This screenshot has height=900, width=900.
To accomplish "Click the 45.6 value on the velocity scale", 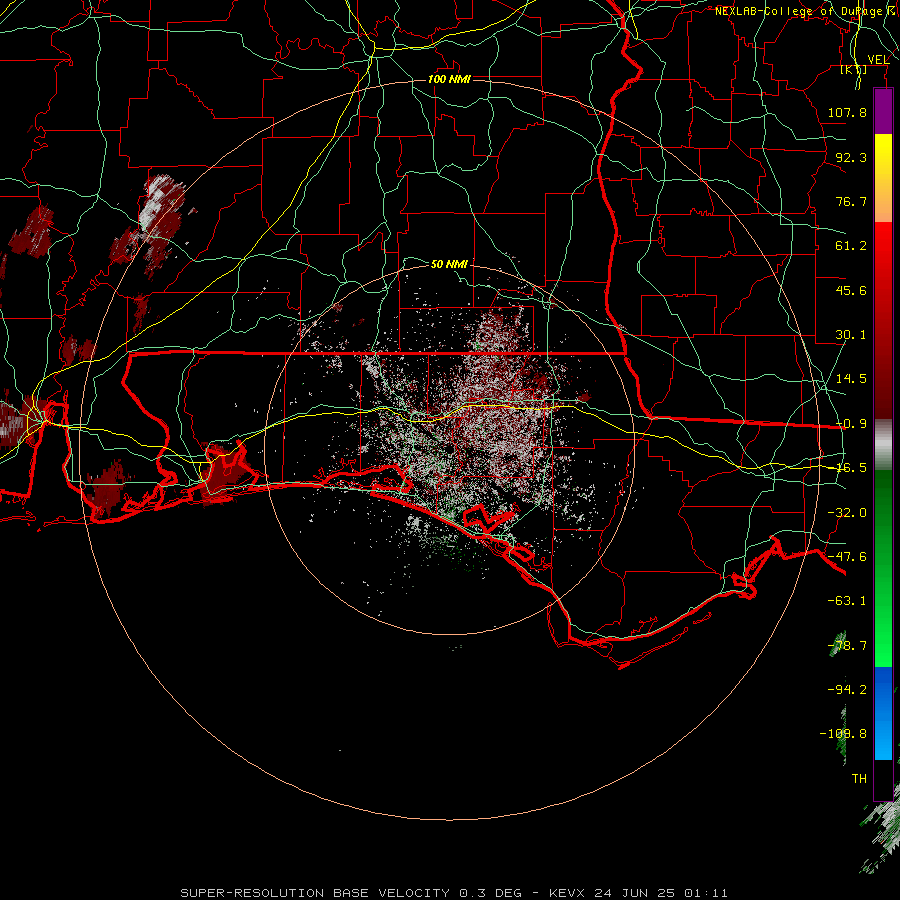I will click(x=851, y=290).
